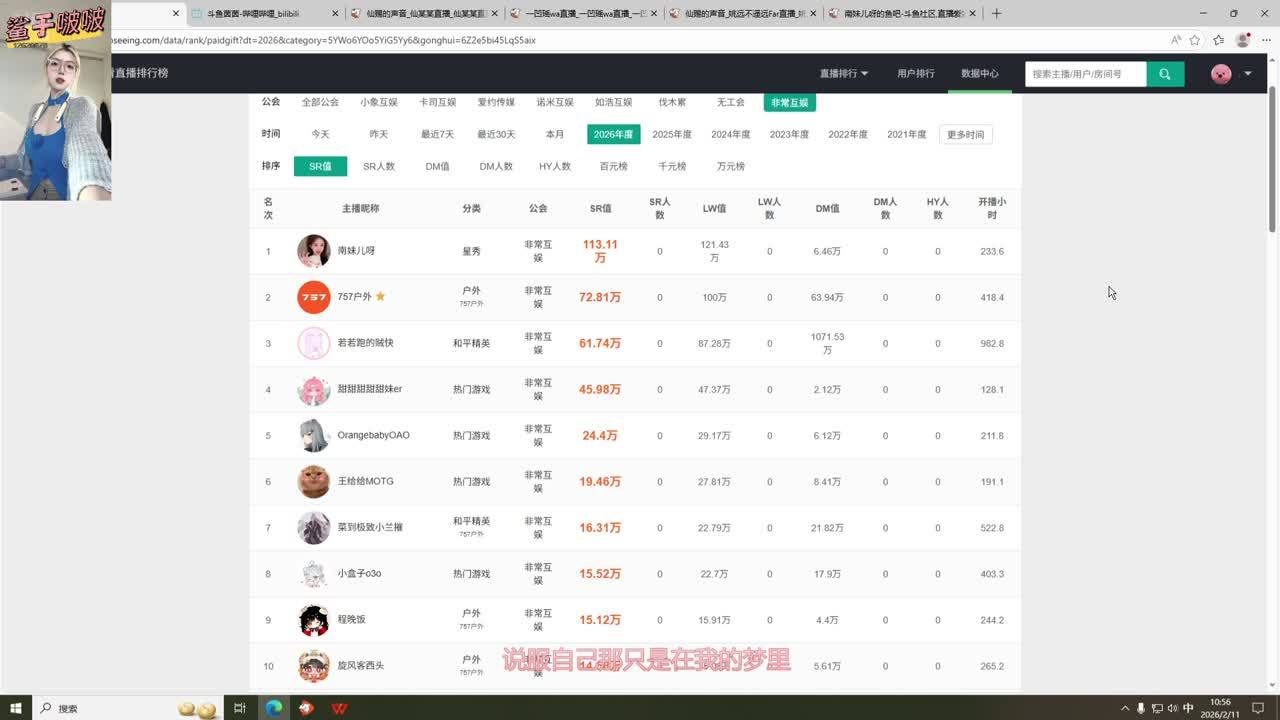Sort ranking by DM值
Image resolution: width=1280 pixels, height=720 pixels.
[437, 167]
